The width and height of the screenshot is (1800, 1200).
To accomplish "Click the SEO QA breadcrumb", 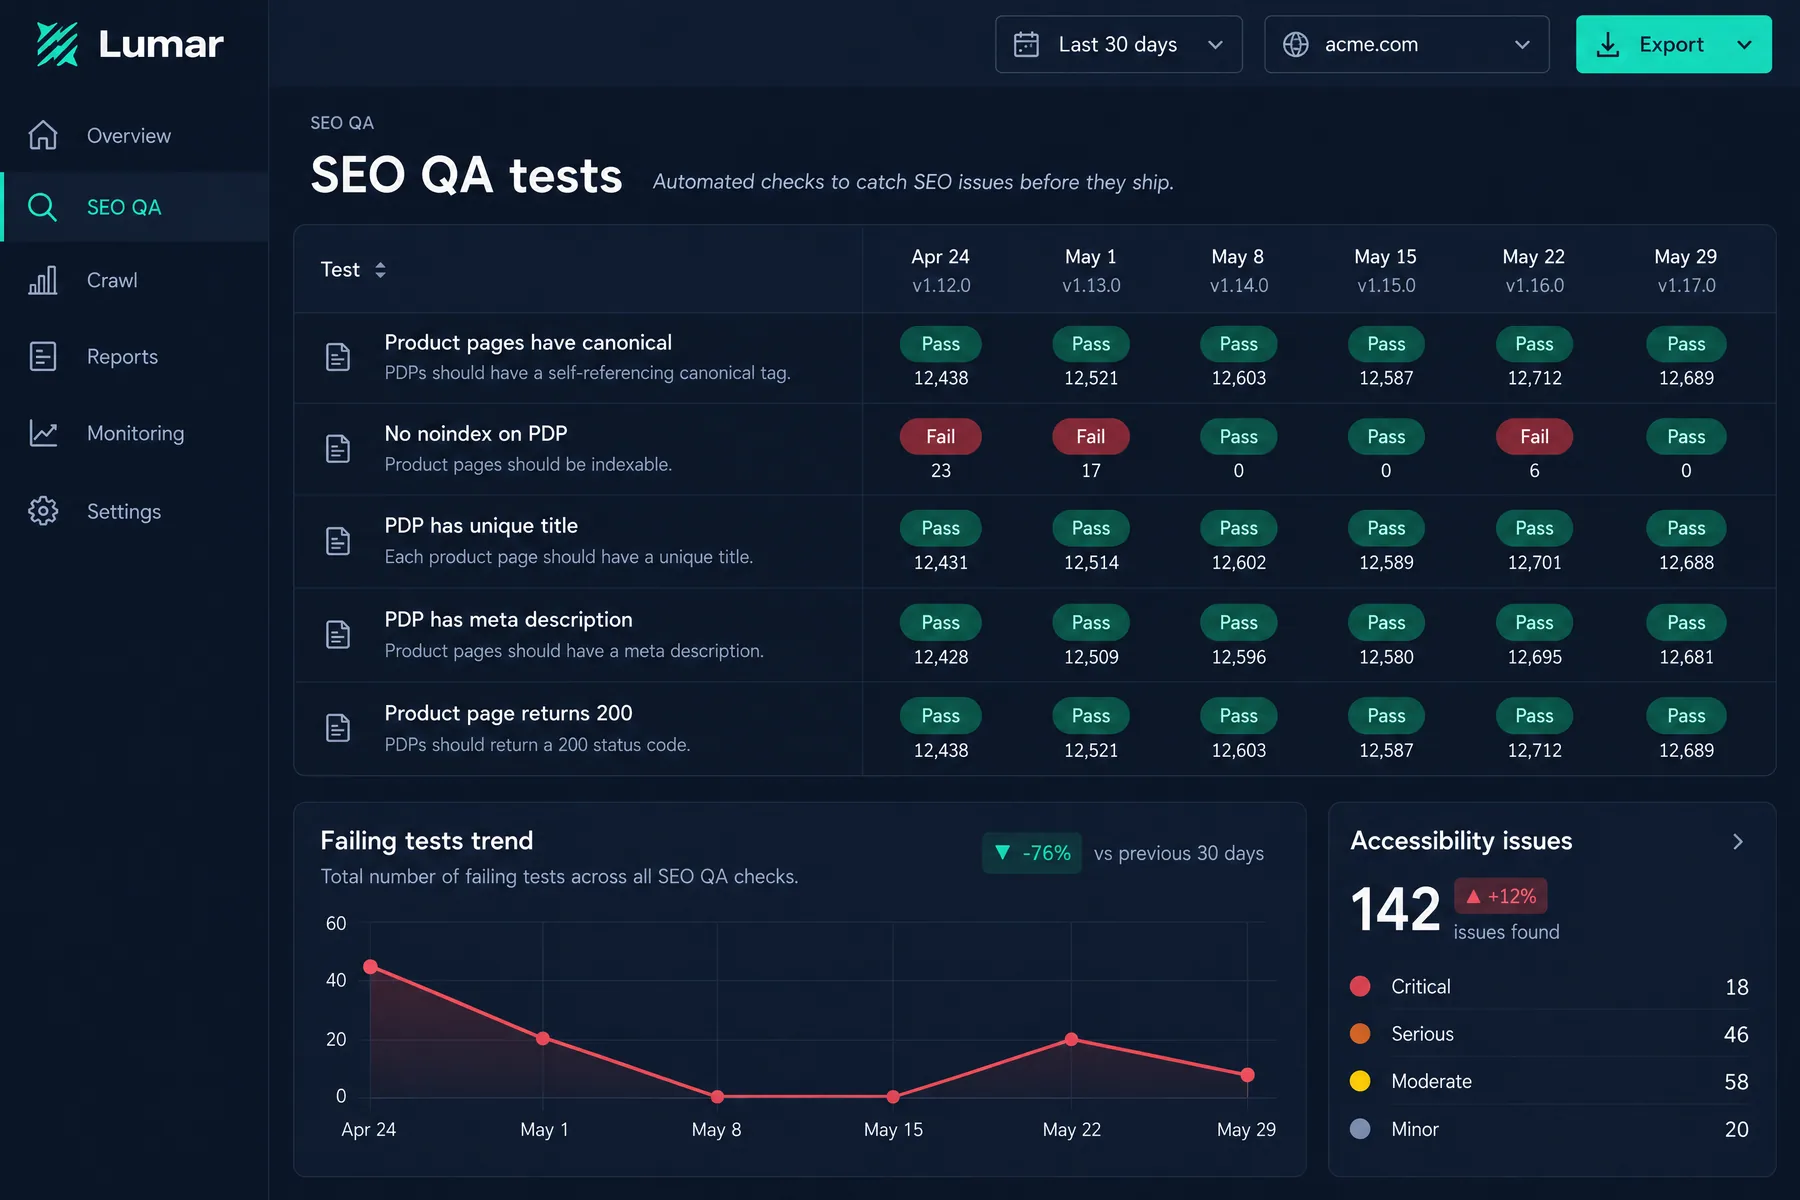I will pos(342,123).
